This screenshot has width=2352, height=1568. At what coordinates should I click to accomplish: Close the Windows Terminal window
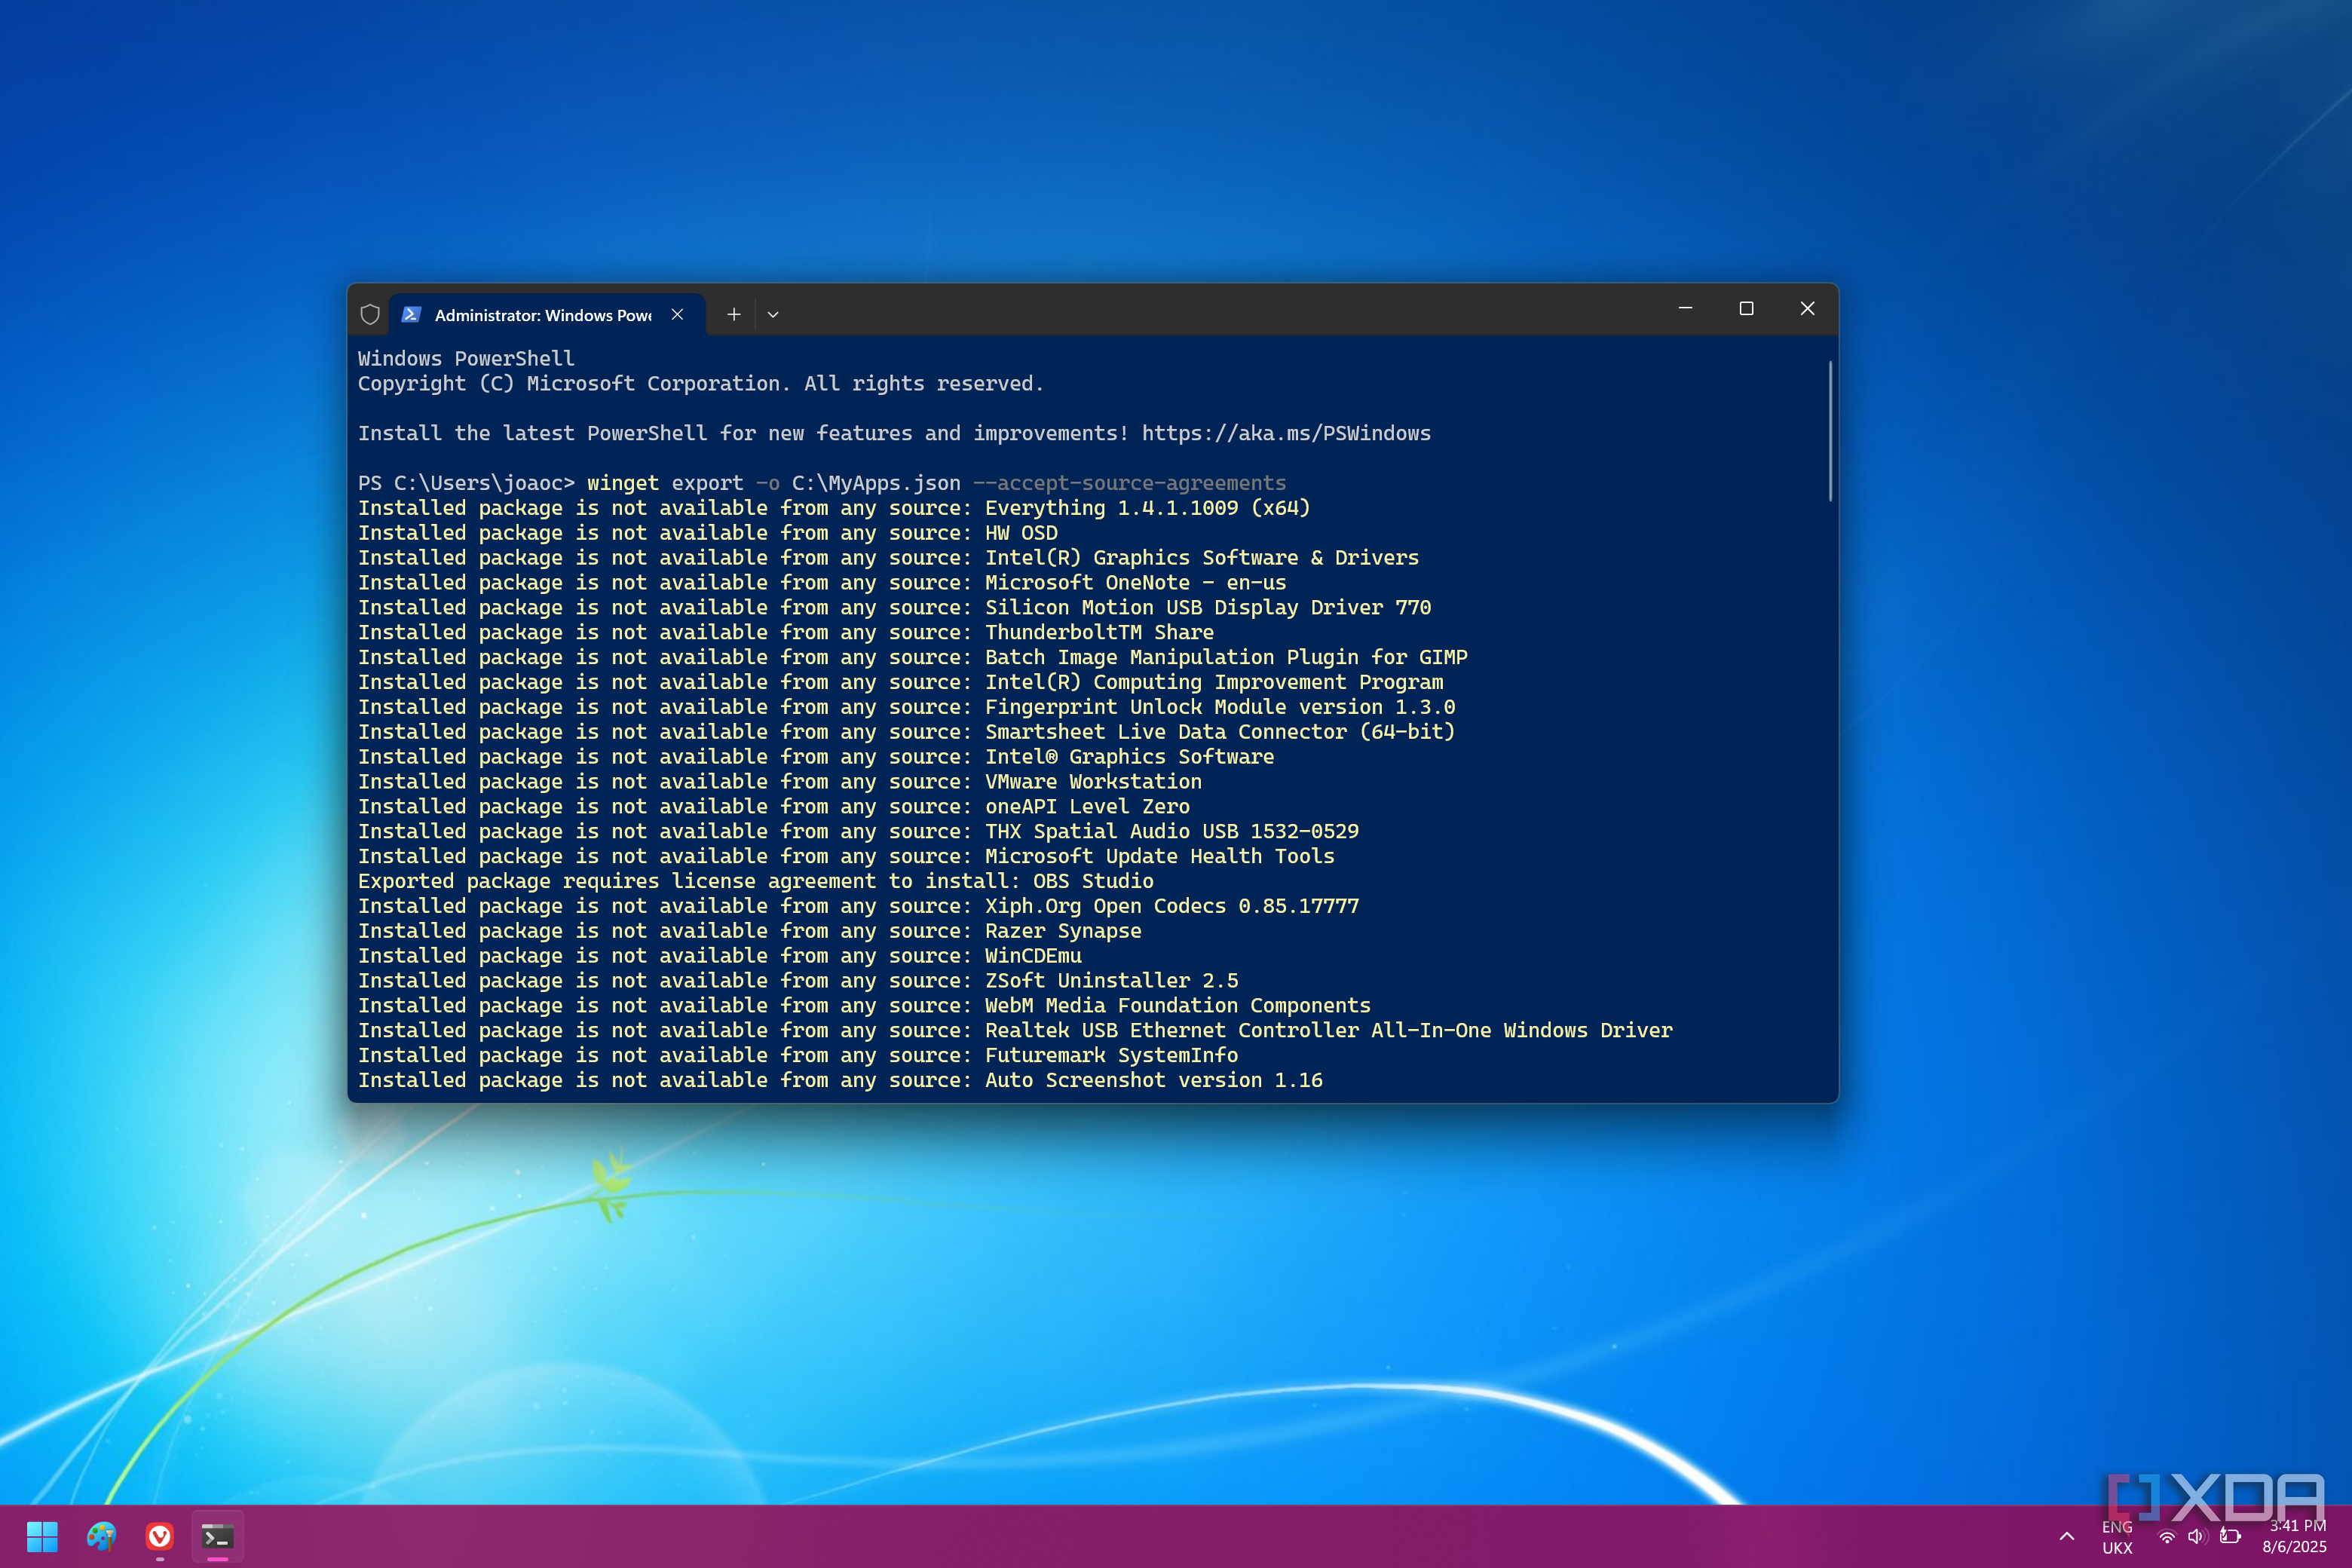coord(1807,308)
